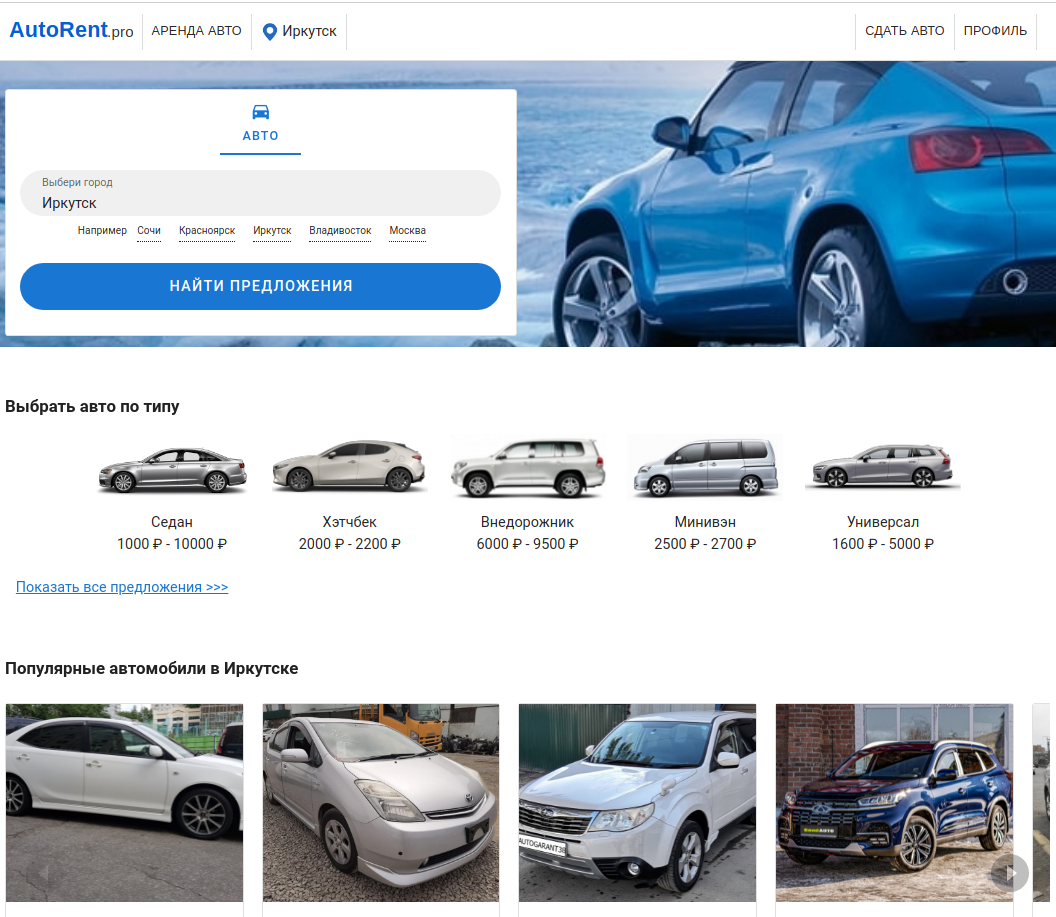Pick Москва from example cities
This screenshot has height=917, width=1056.
(407, 231)
